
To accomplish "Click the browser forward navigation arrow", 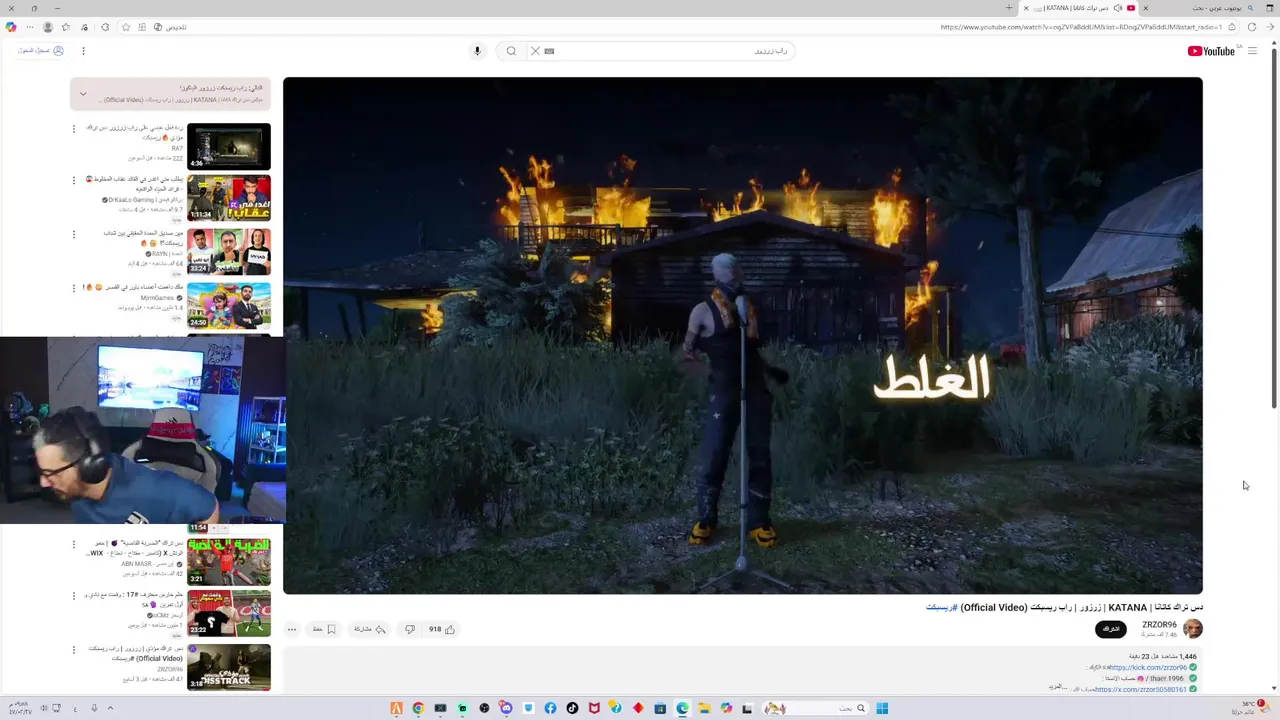I will click(x=1271, y=27).
